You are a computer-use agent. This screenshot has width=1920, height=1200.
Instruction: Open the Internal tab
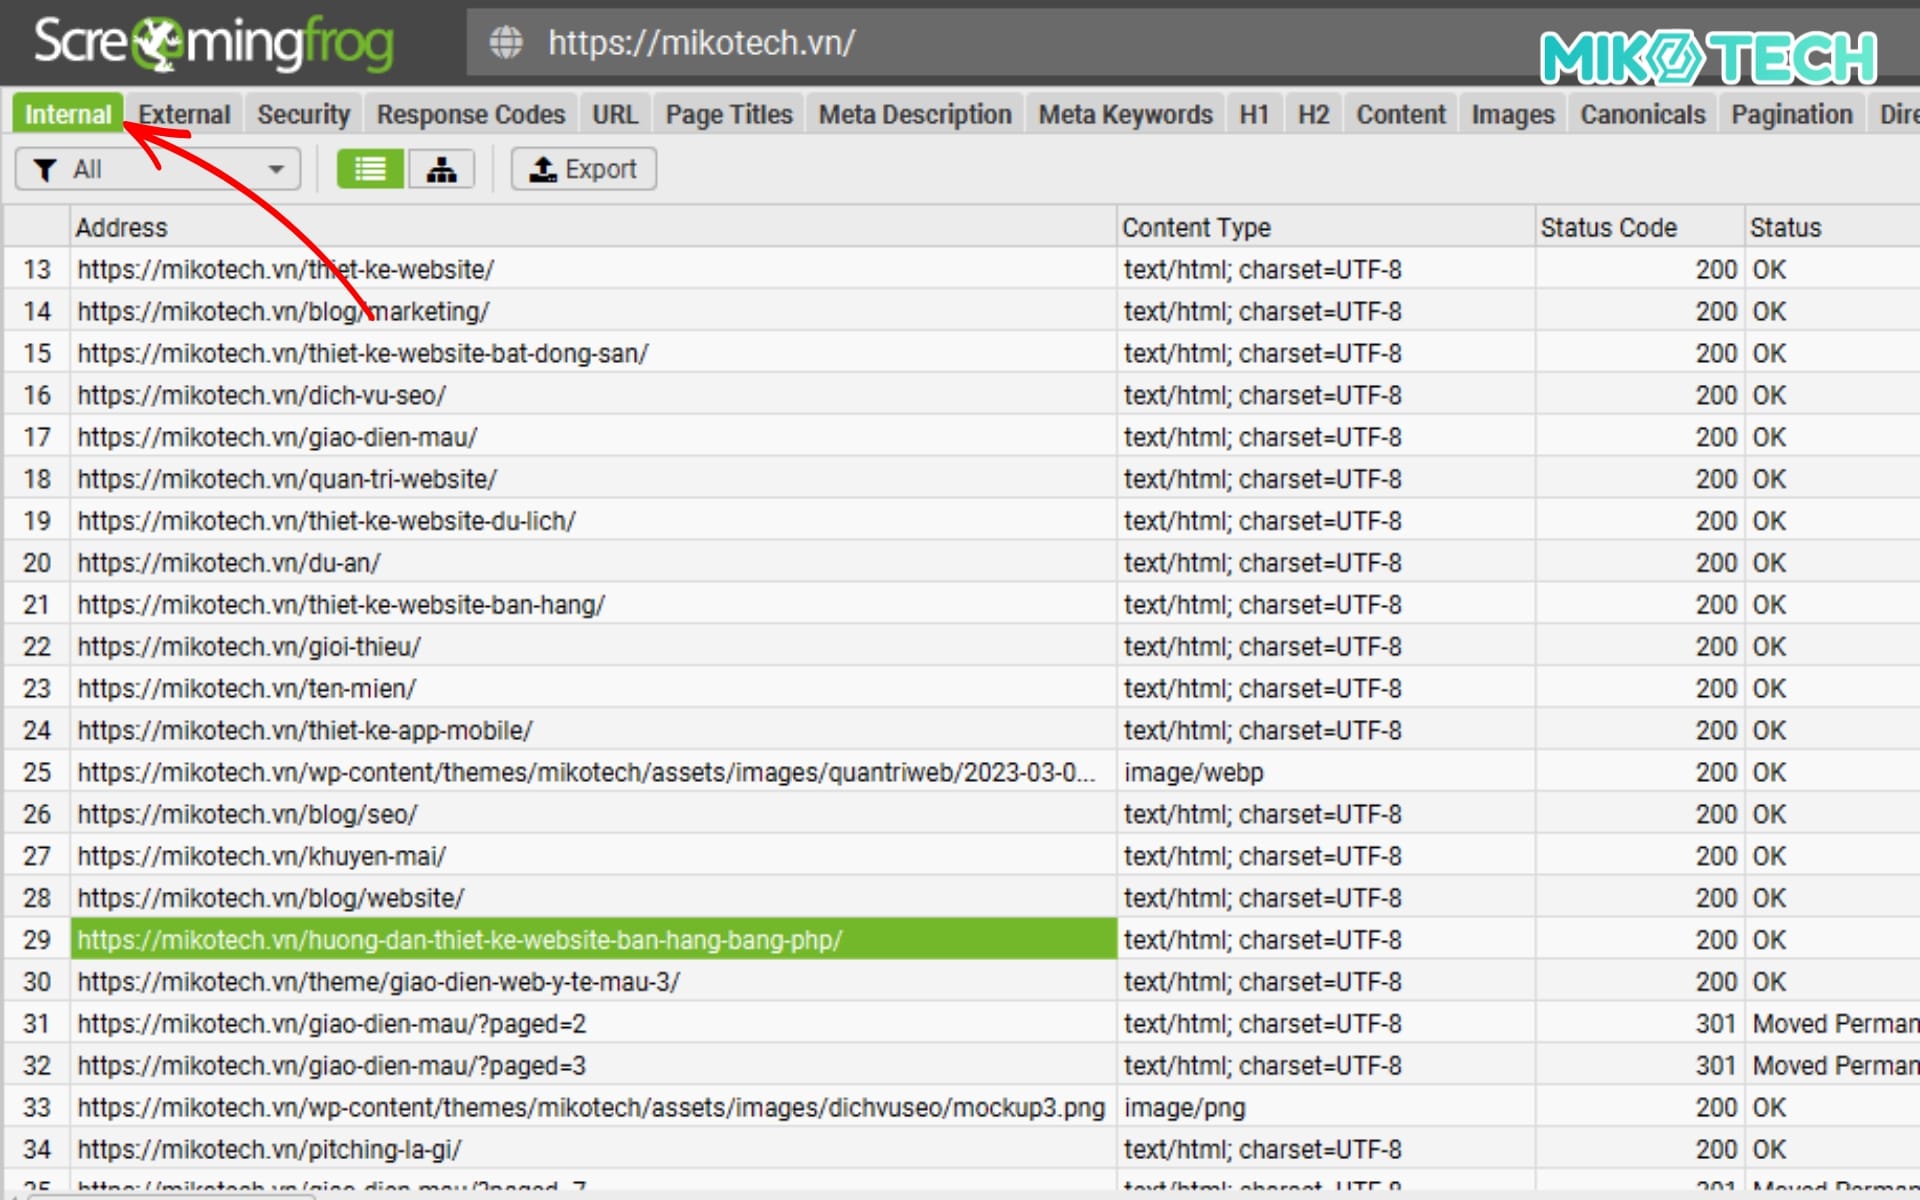point(68,114)
